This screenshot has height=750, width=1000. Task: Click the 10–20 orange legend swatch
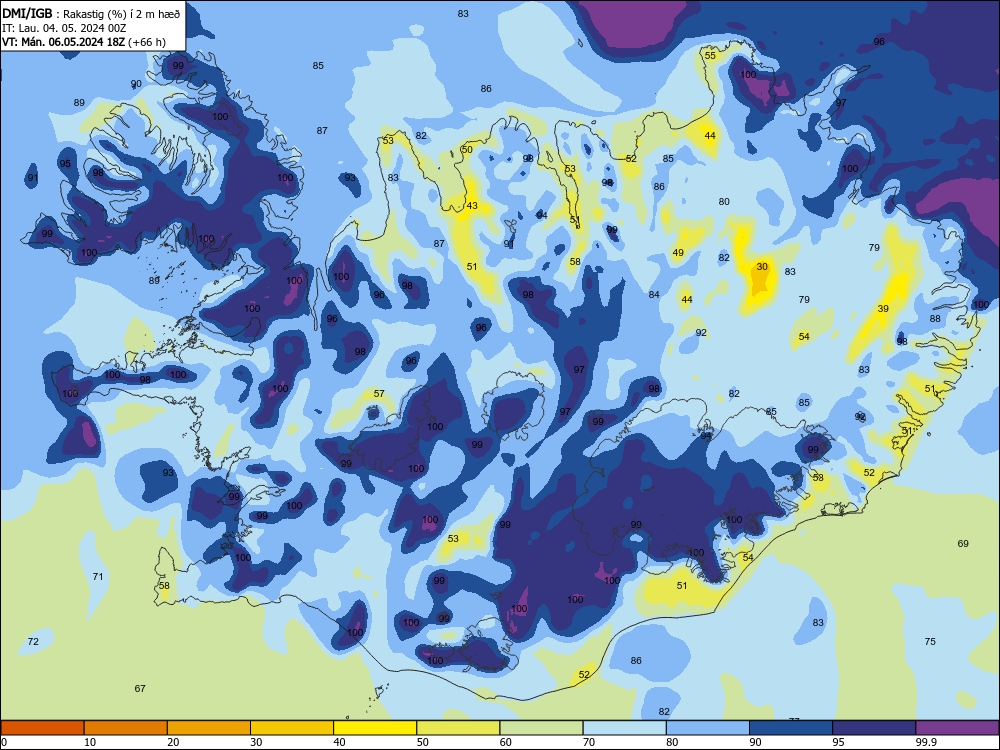tap(126, 728)
